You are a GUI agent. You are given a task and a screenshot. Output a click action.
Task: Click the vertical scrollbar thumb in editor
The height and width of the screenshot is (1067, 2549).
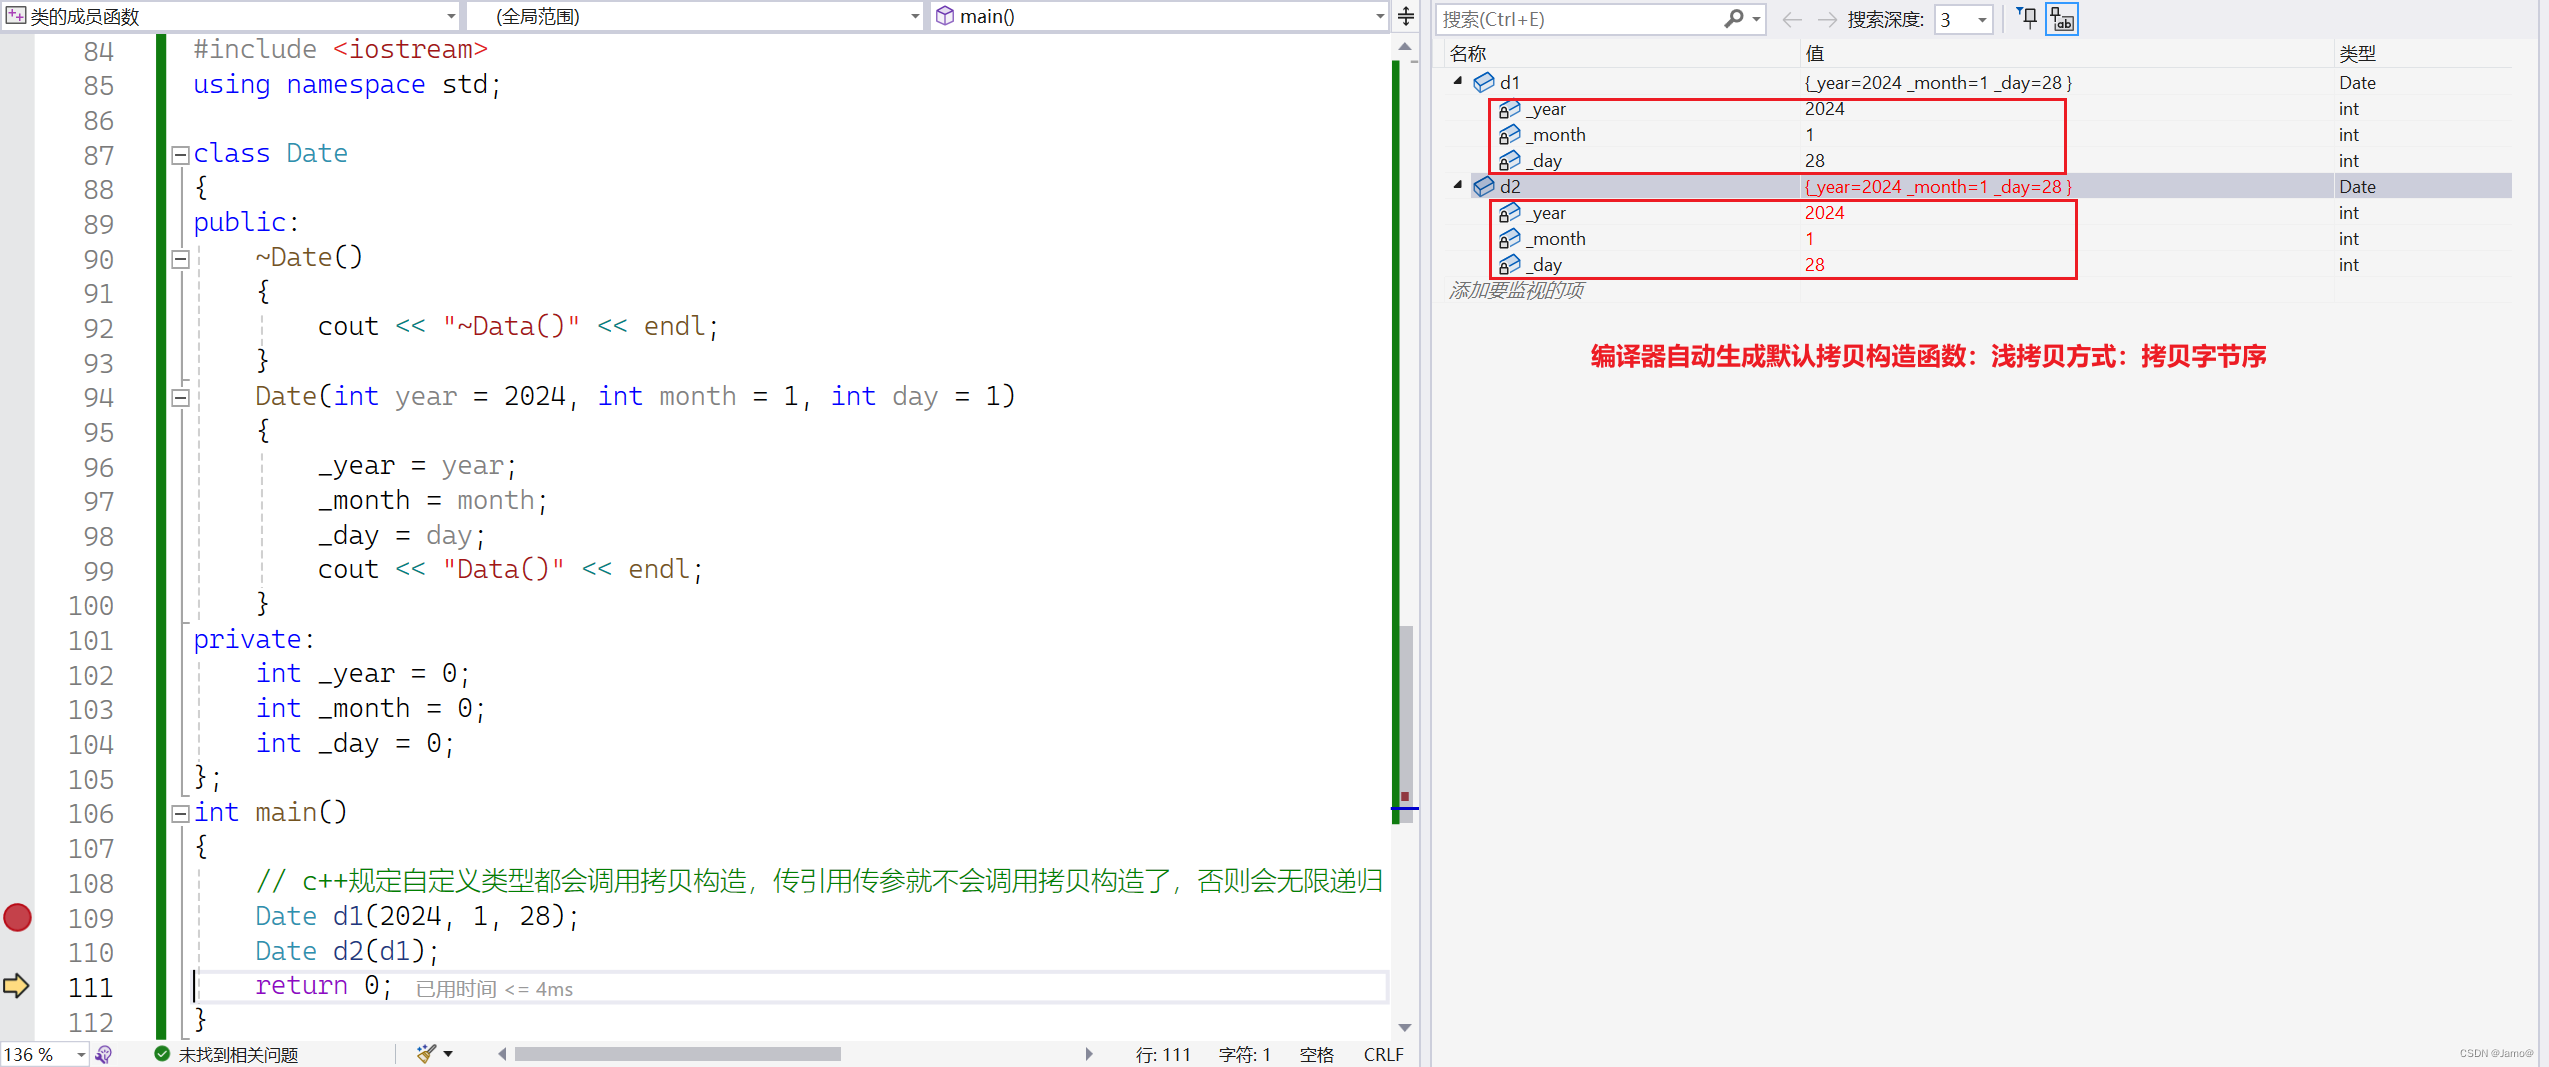[1406, 725]
